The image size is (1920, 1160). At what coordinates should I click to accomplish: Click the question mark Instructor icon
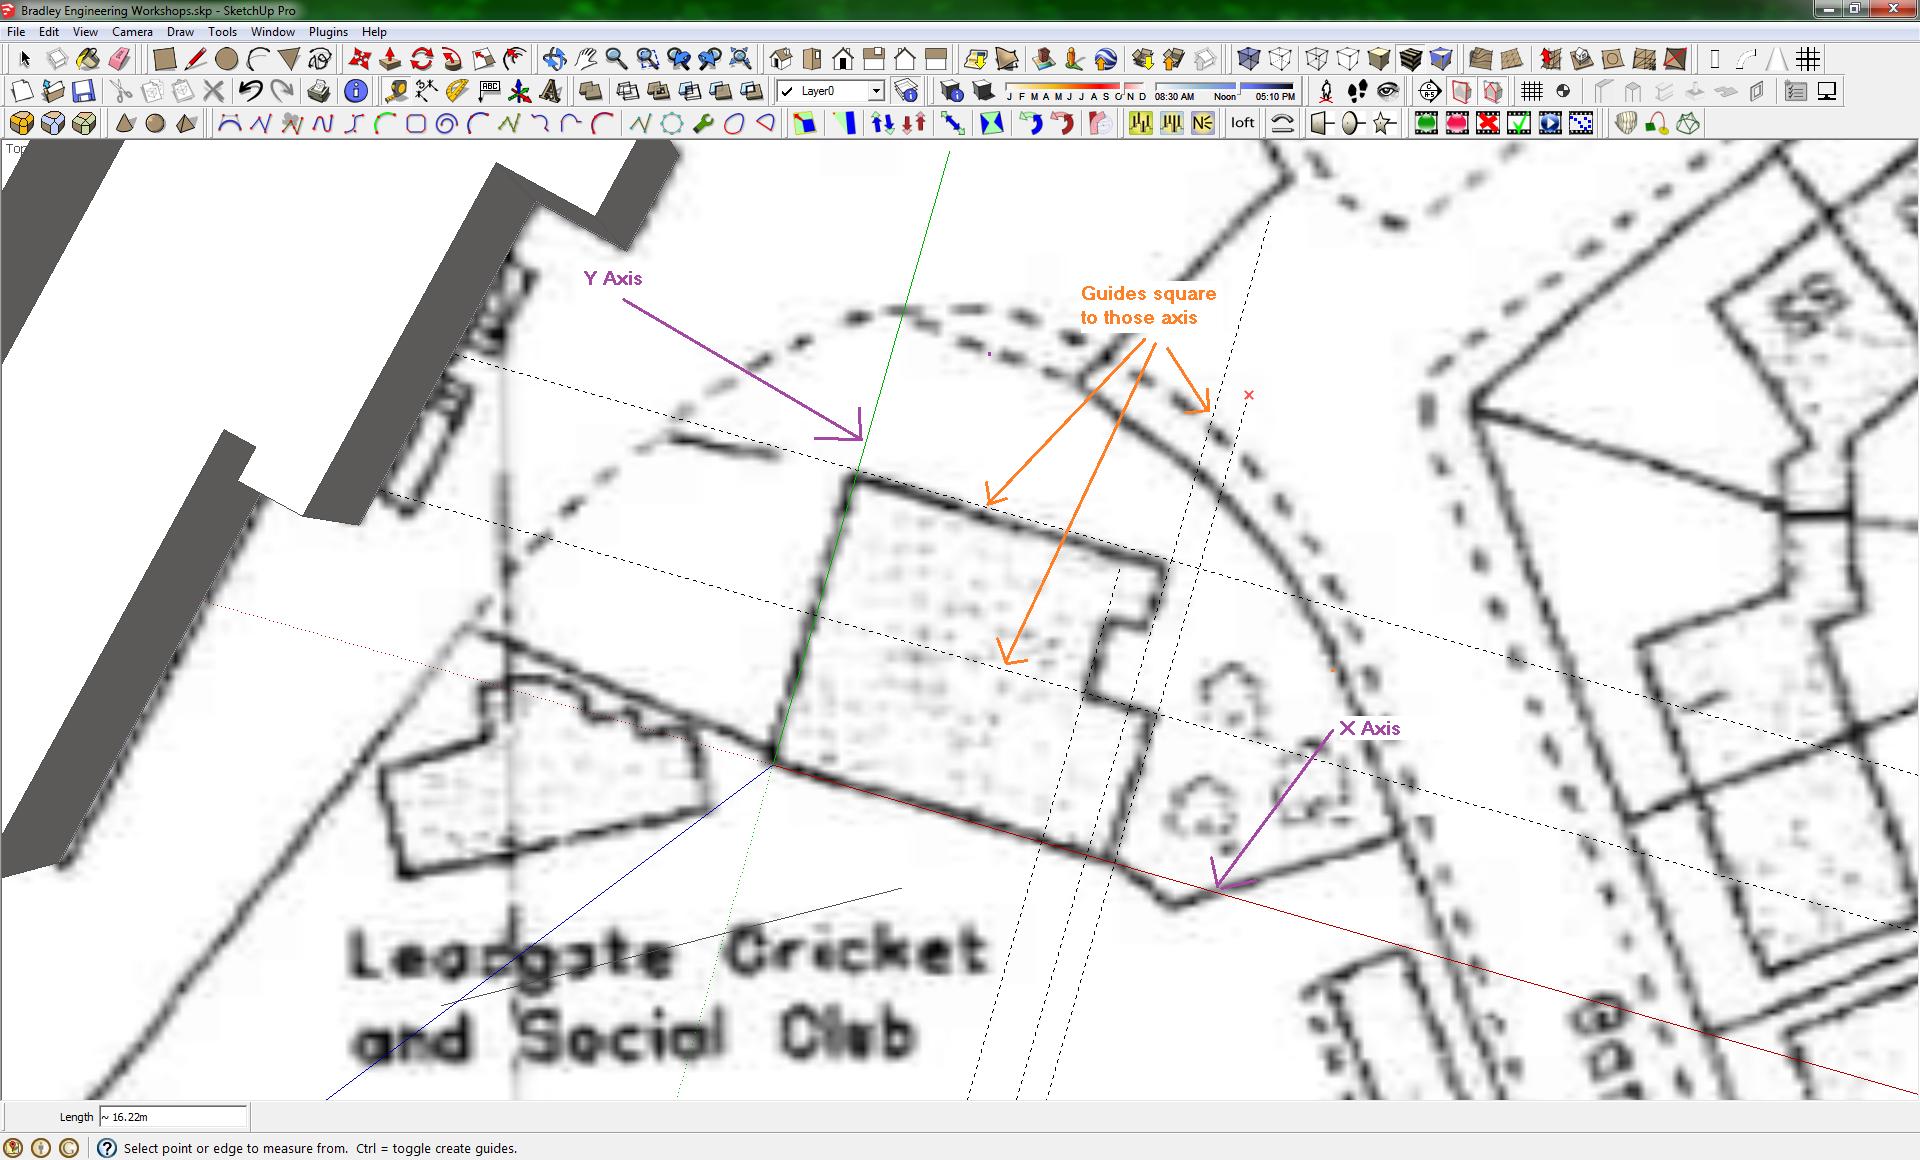(106, 1148)
